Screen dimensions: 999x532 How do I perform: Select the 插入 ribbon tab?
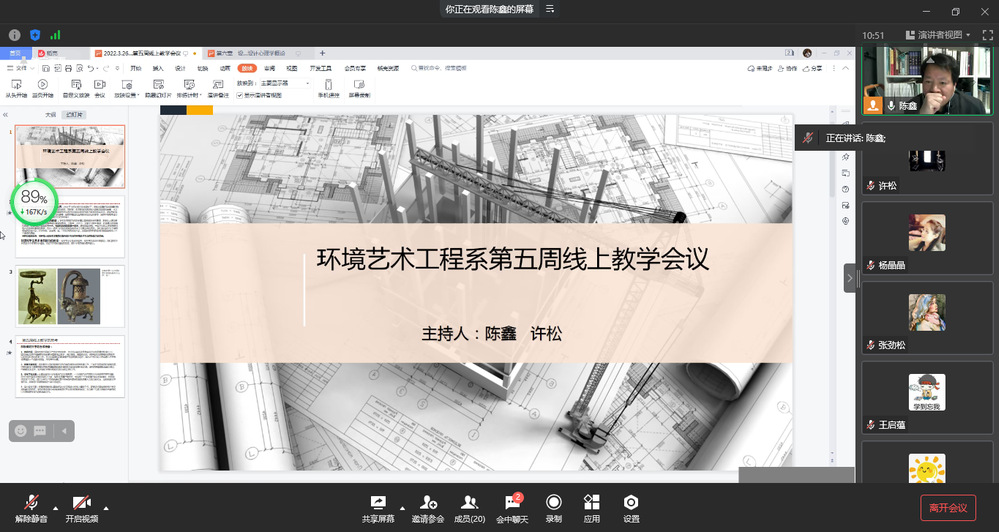(x=158, y=68)
